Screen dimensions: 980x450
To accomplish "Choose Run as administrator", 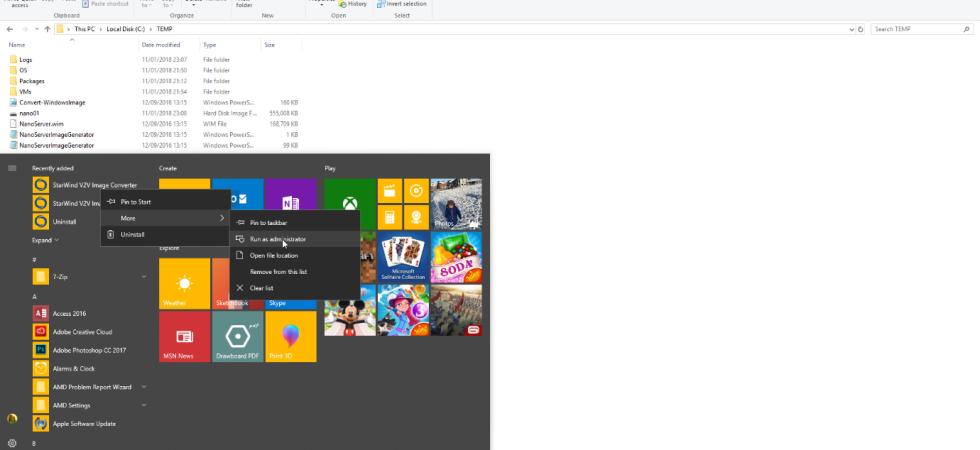I will pyautogui.click(x=295, y=239).
